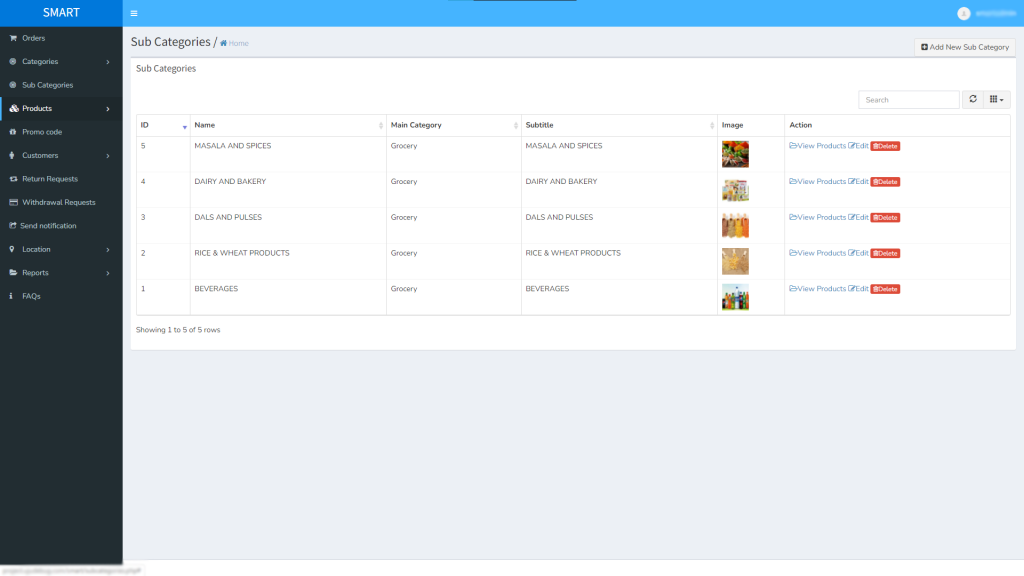Click the Categories icon in the sidebar
Screen dimensions: 1024x576
(x=14, y=61)
